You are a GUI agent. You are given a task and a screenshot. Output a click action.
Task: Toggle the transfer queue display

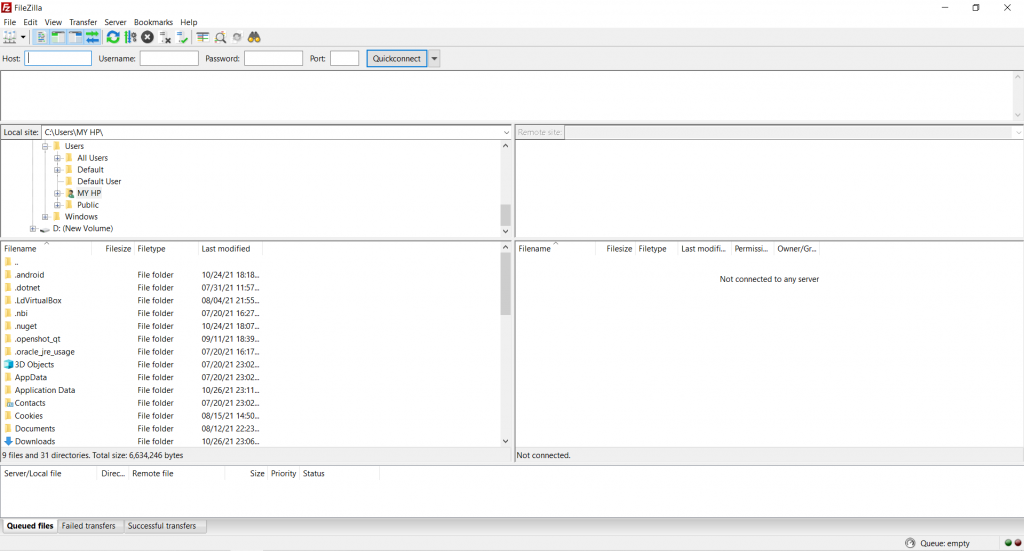(x=92, y=37)
